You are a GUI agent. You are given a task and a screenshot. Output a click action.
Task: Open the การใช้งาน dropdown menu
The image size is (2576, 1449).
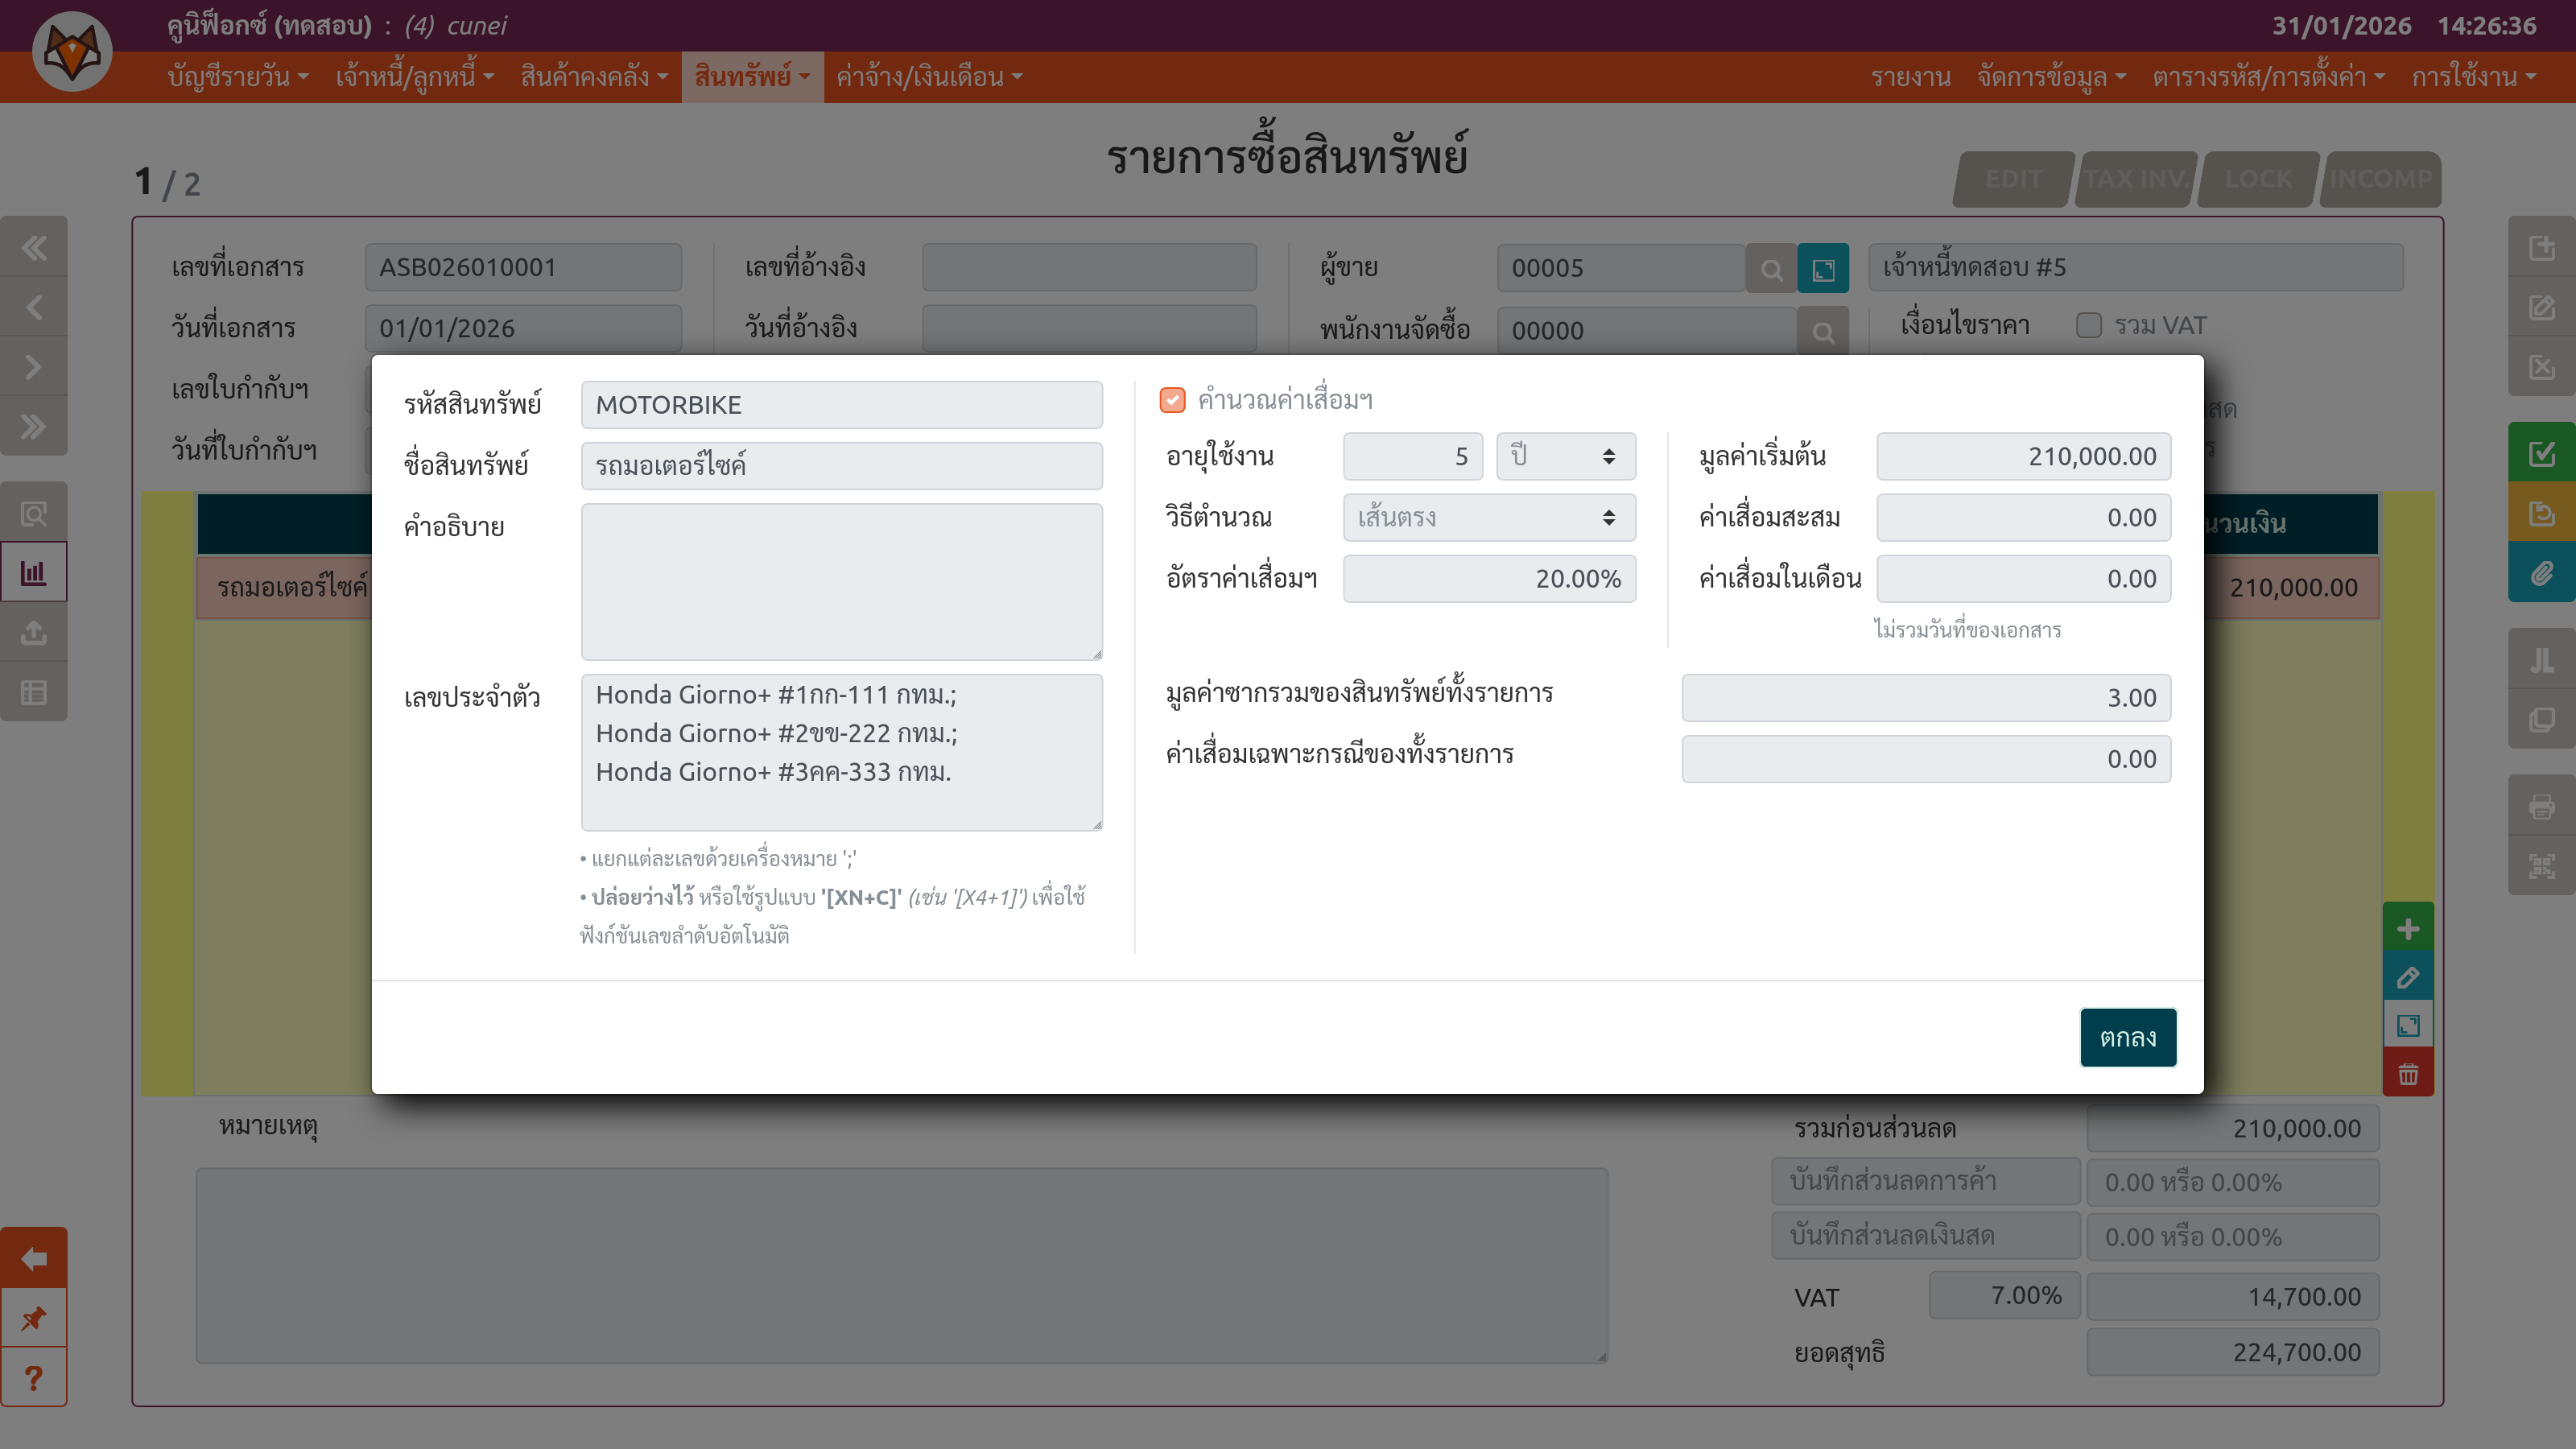point(2472,77)
